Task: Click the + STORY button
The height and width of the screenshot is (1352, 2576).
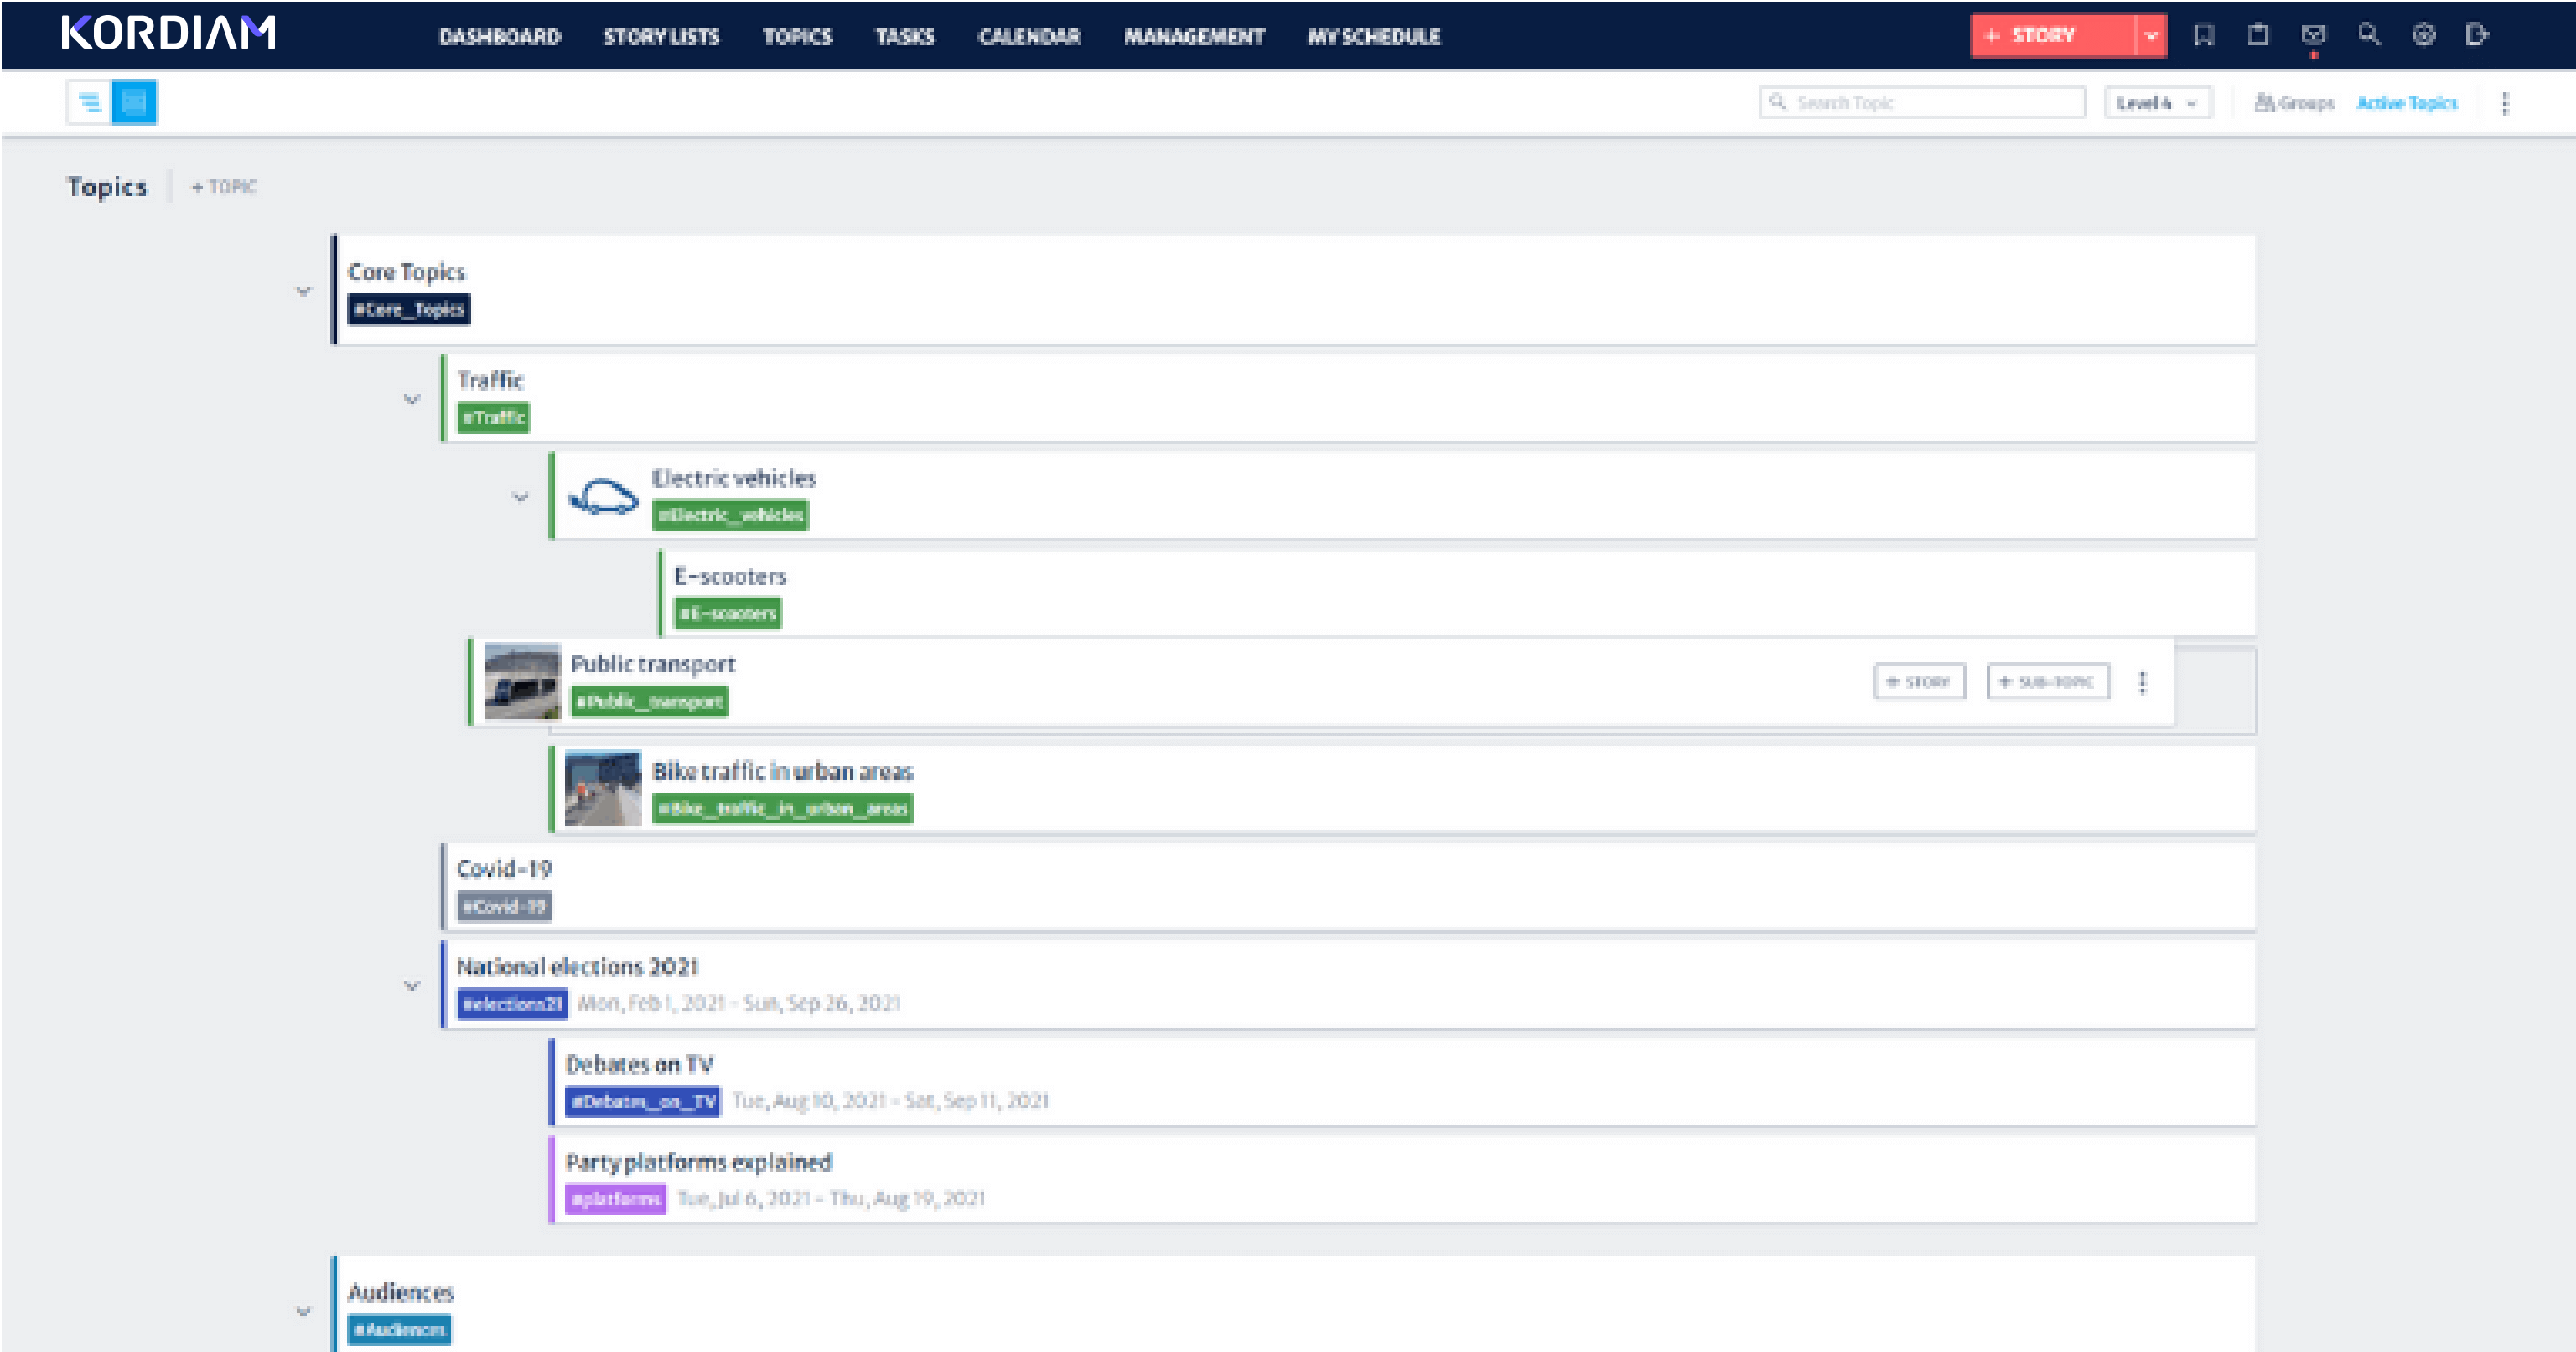Action: (2046, 34)
